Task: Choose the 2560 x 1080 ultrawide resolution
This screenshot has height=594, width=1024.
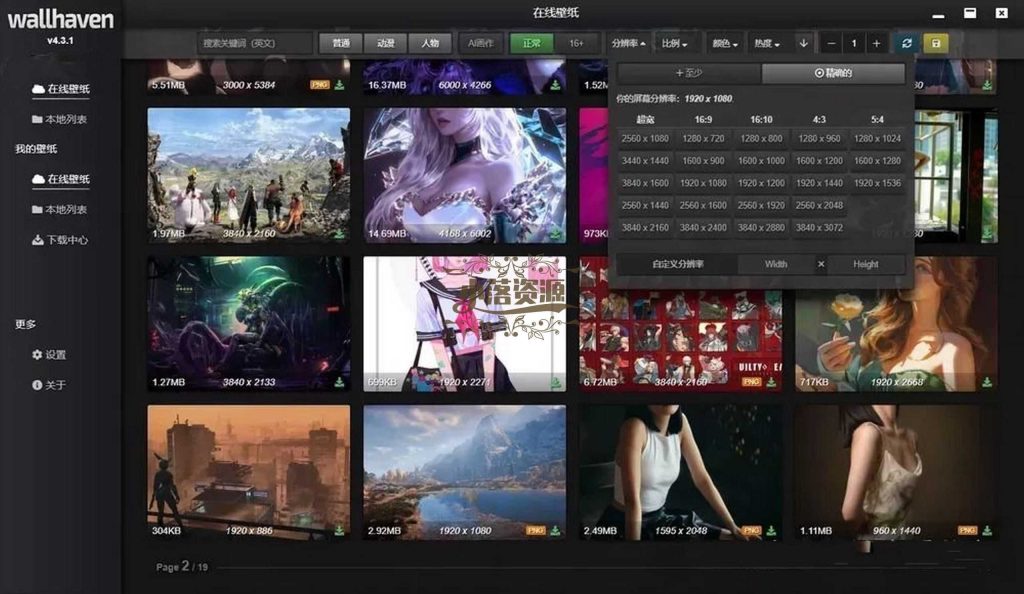Action: (645, 138)
